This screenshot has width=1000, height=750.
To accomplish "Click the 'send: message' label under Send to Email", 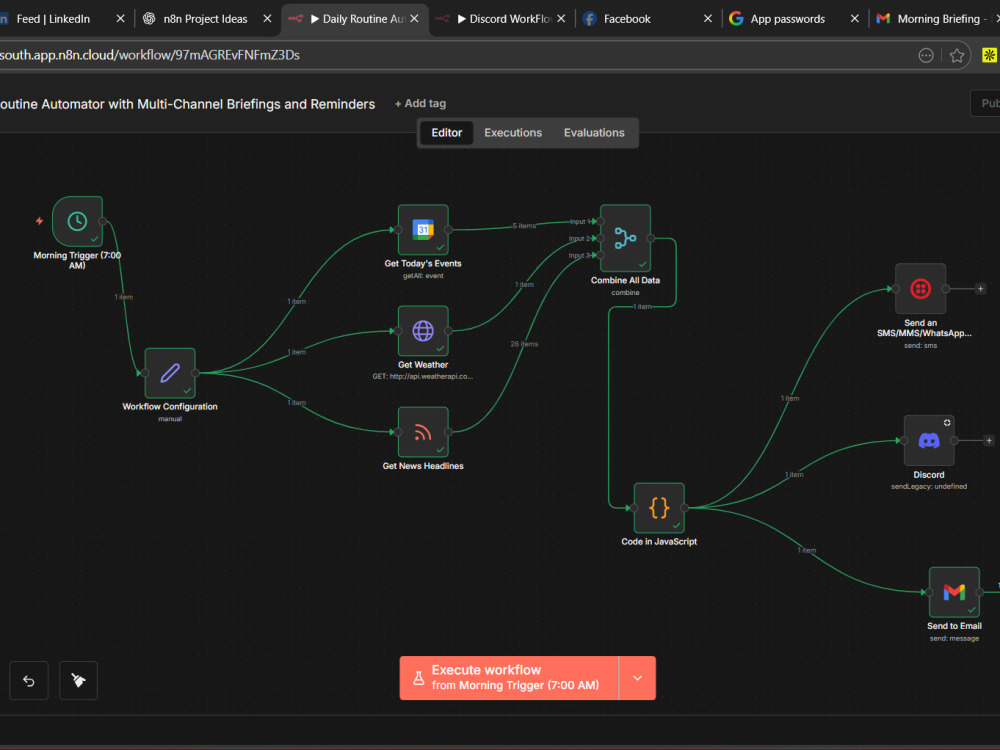I will coord(954,638).
